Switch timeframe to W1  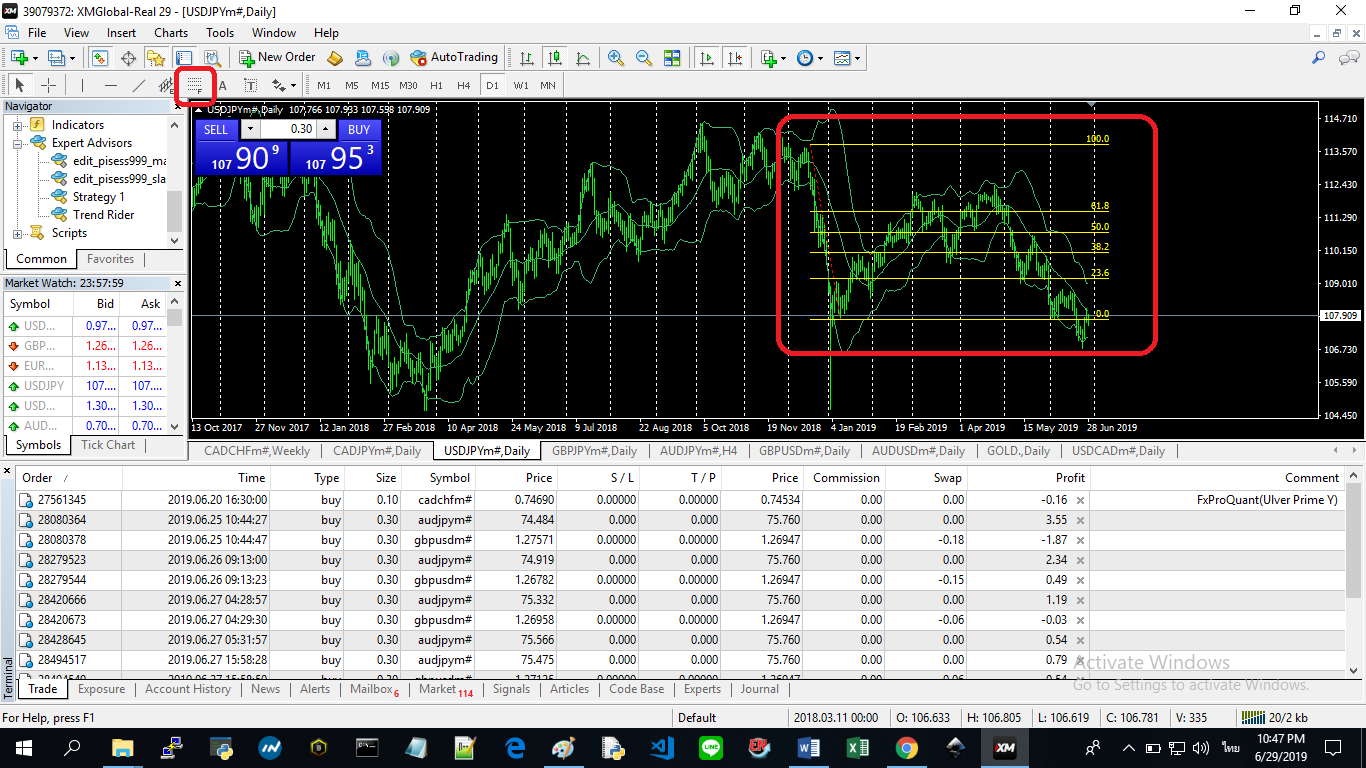click(x=521, y=85)
